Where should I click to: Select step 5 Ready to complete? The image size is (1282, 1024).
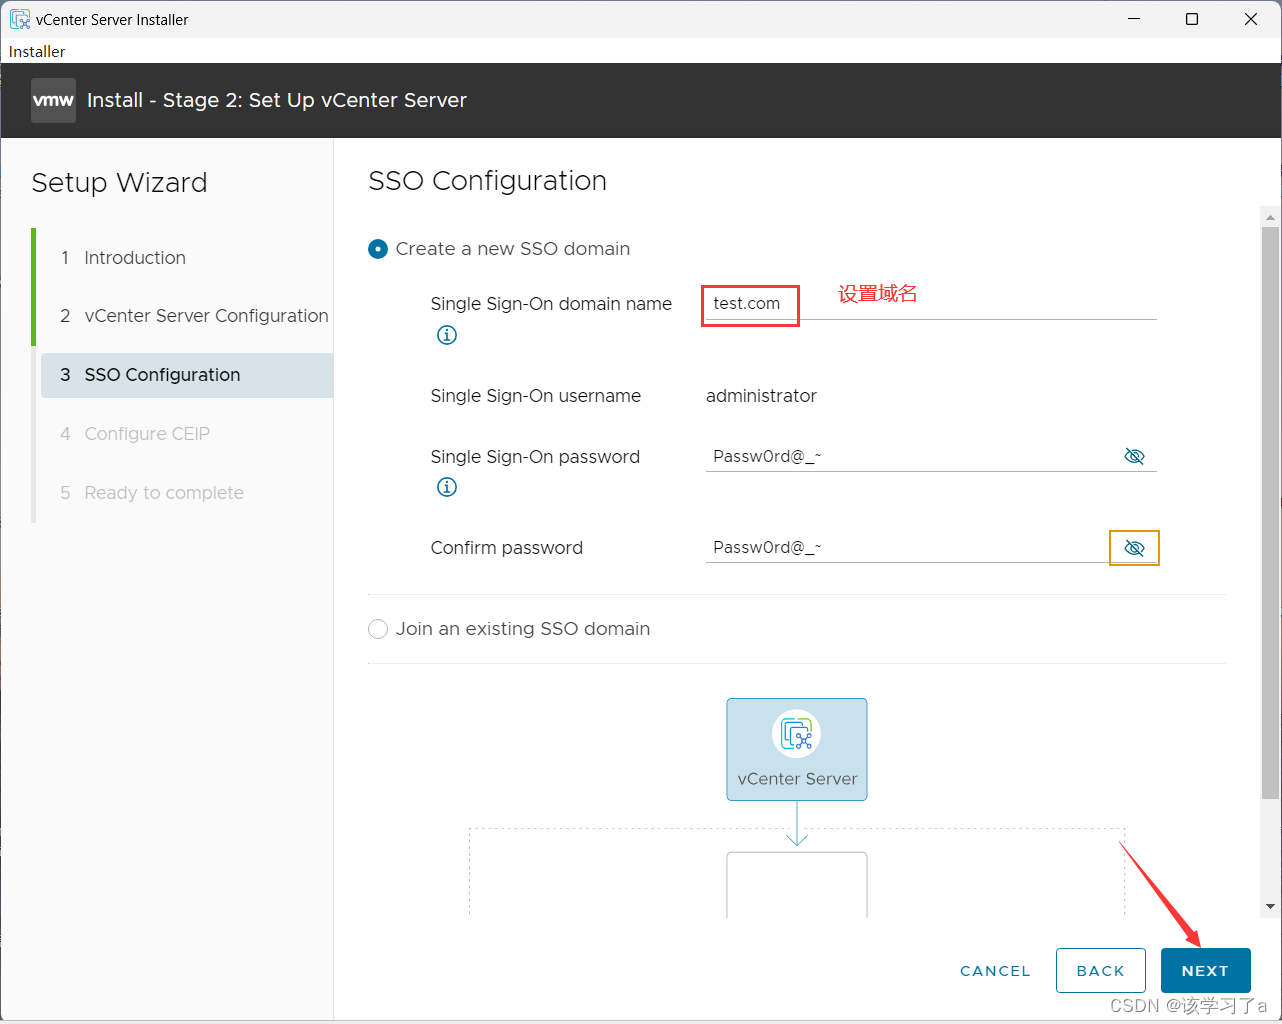pyautogui.click(x=185, y=493)
